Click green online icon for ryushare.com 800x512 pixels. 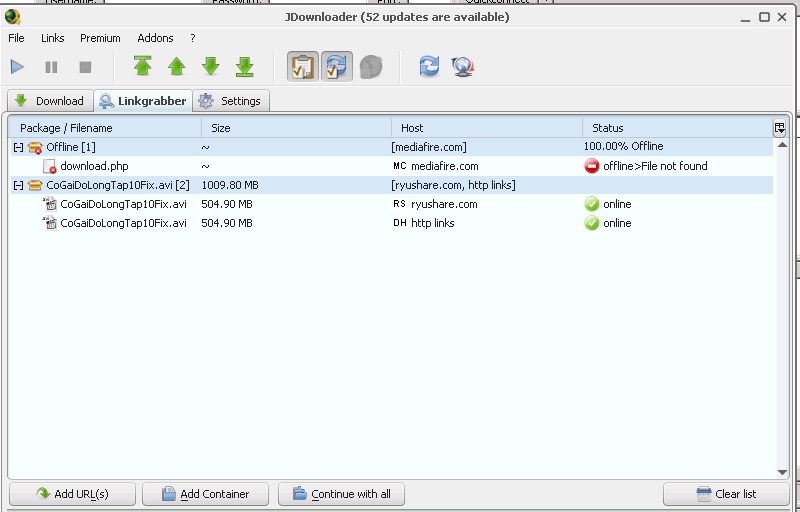click(591, 204)
